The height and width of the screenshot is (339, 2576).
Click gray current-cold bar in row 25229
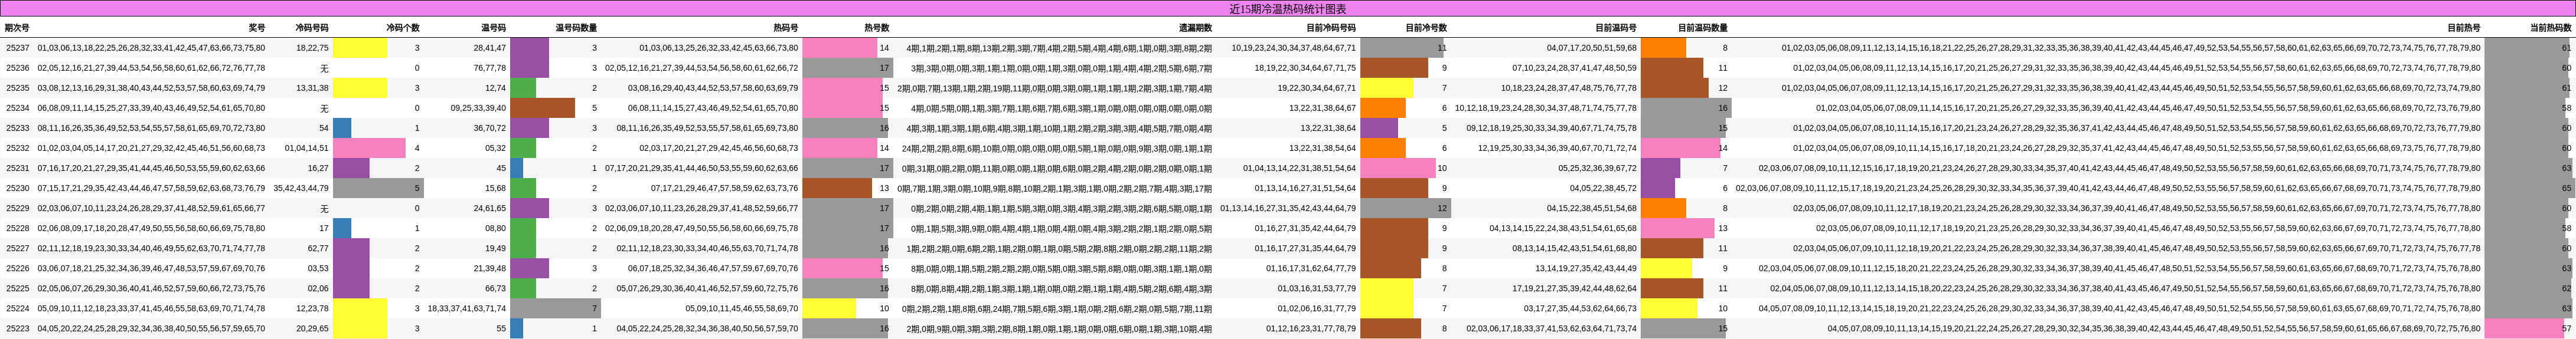coord(1406,208)
